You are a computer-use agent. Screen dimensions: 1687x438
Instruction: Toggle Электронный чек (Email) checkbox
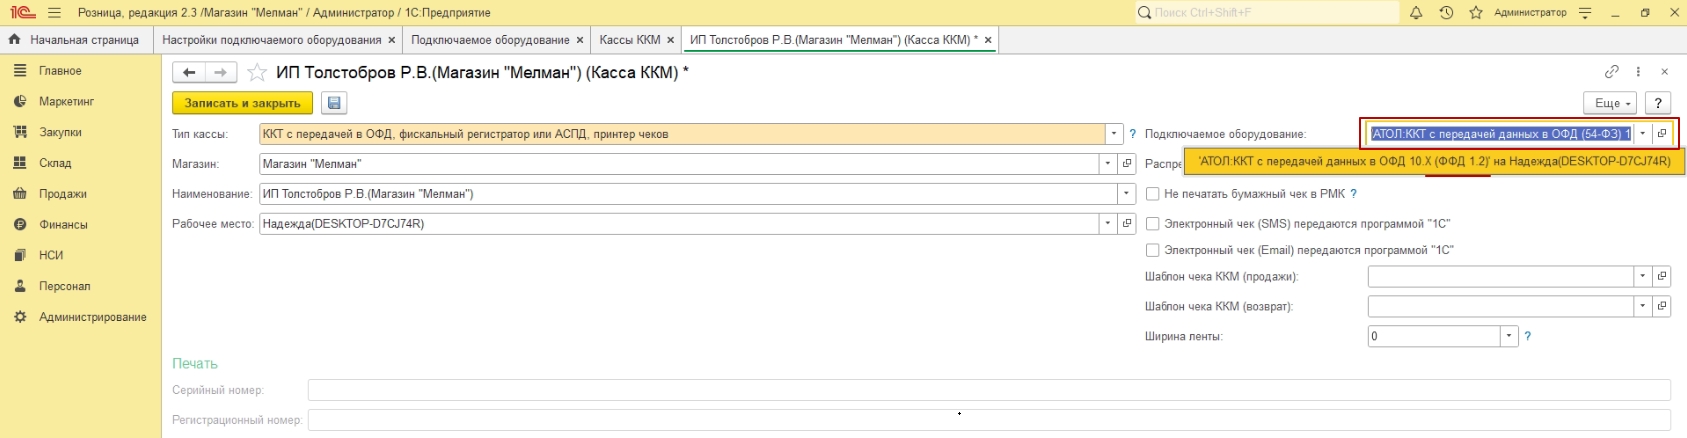point(1152,250)
